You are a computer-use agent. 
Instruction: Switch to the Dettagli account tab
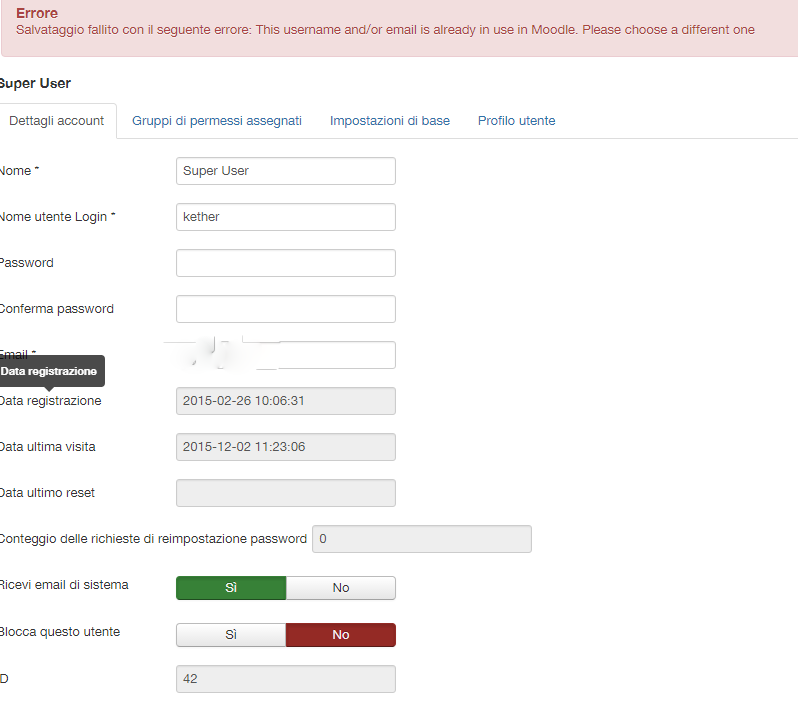click(57, 121)
